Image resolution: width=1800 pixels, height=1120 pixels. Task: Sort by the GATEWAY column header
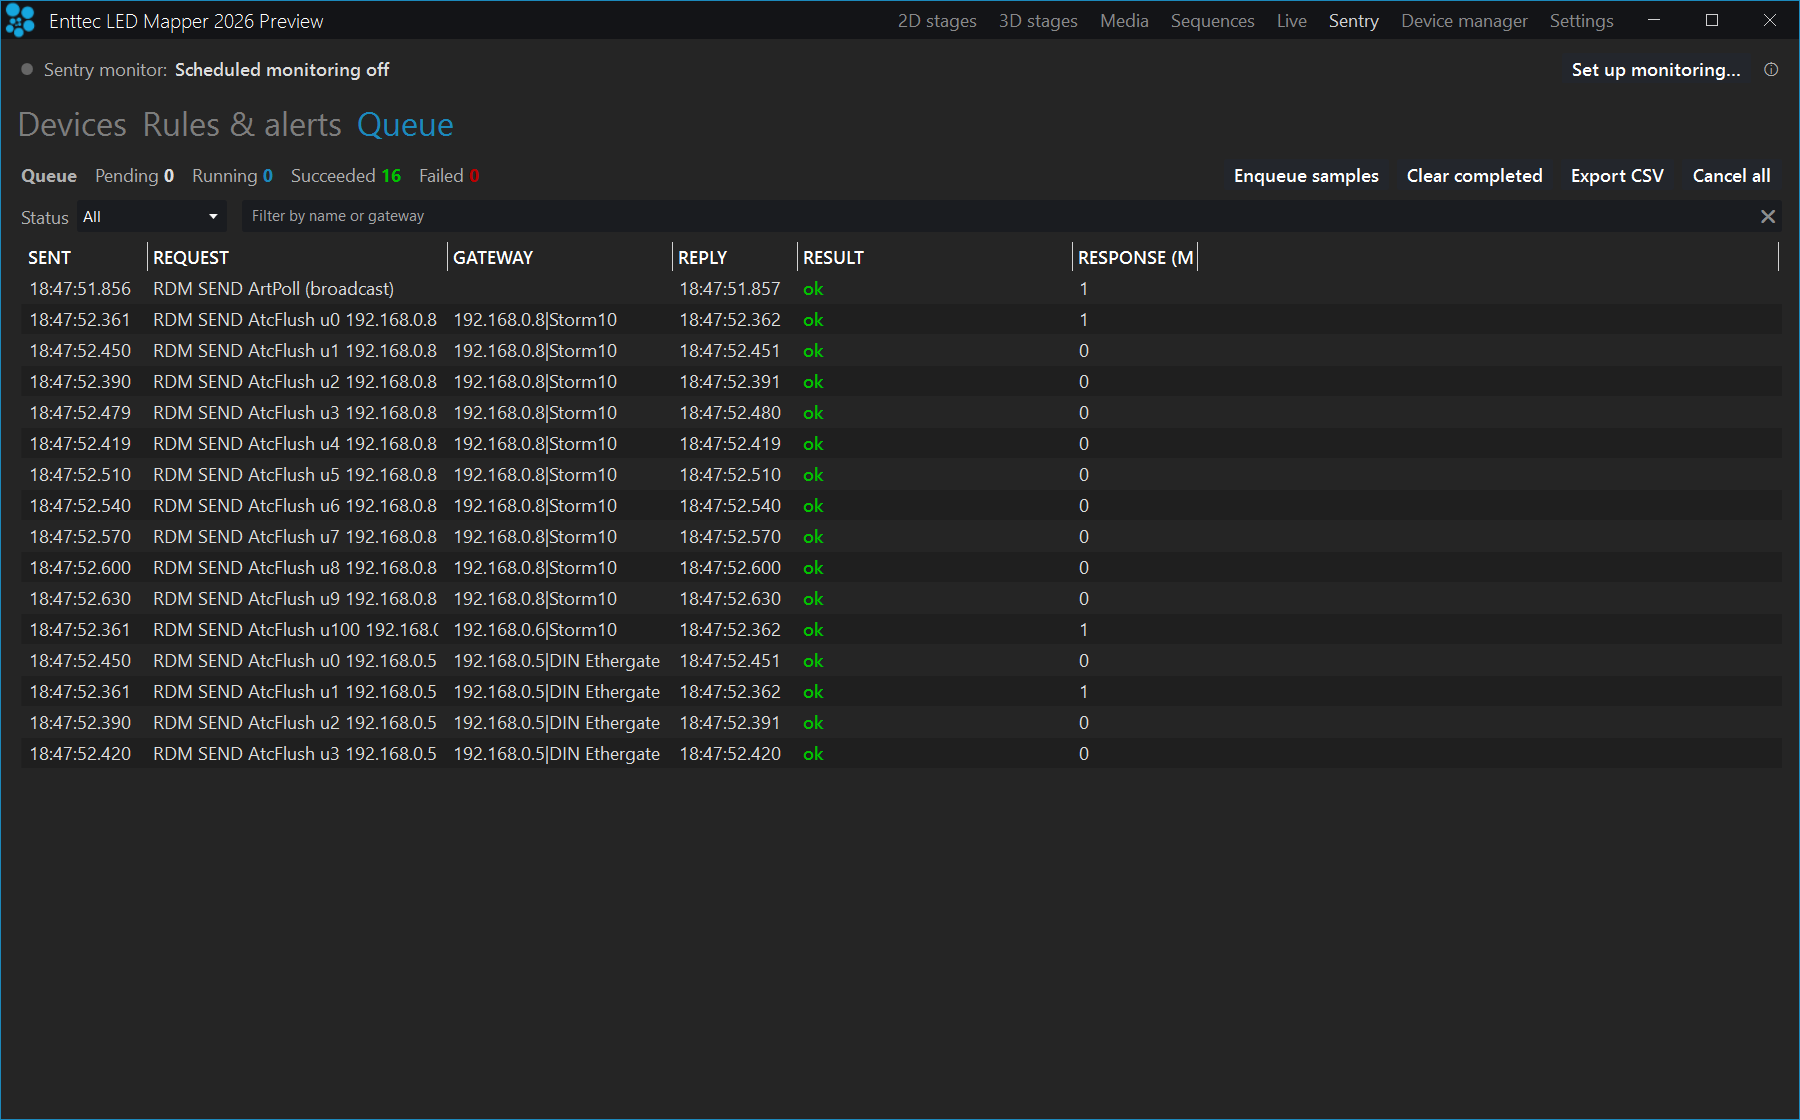(x=560, y=258)
